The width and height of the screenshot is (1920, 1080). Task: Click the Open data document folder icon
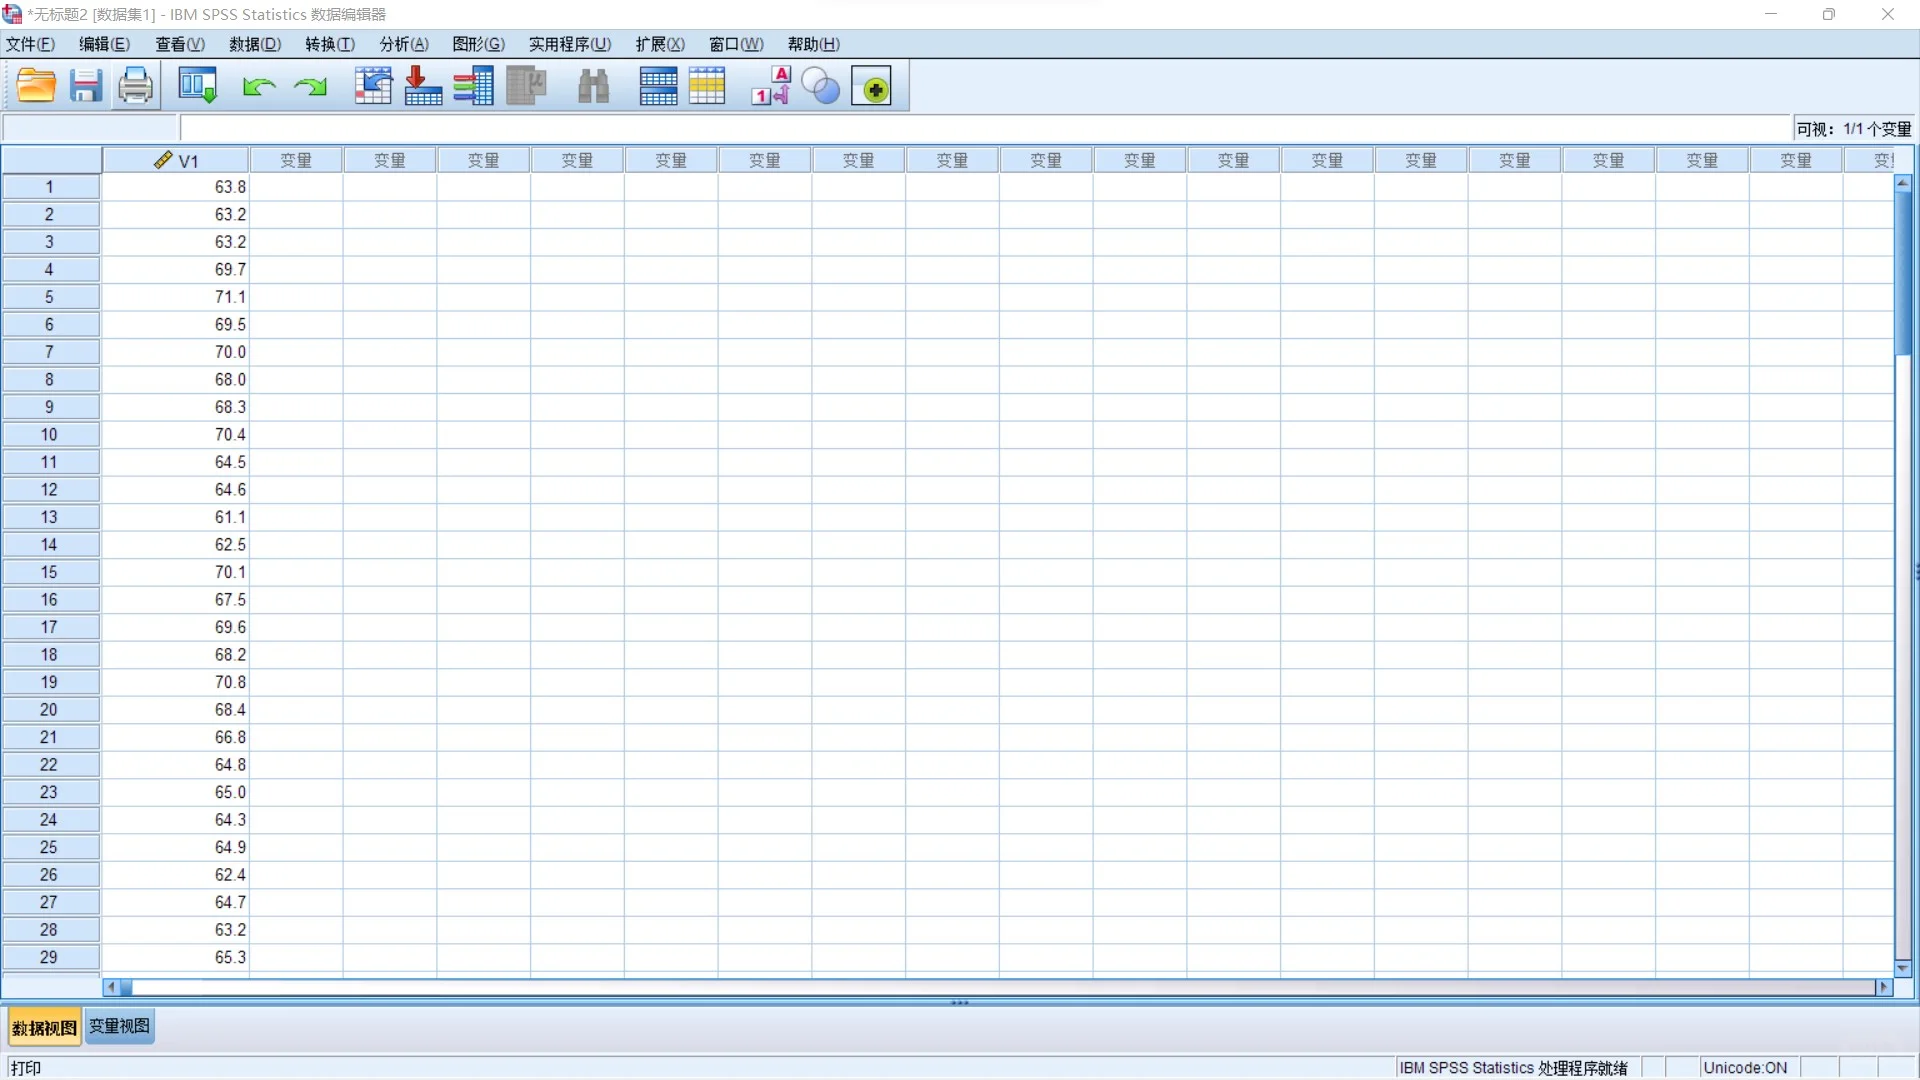[x=36, y=87]
